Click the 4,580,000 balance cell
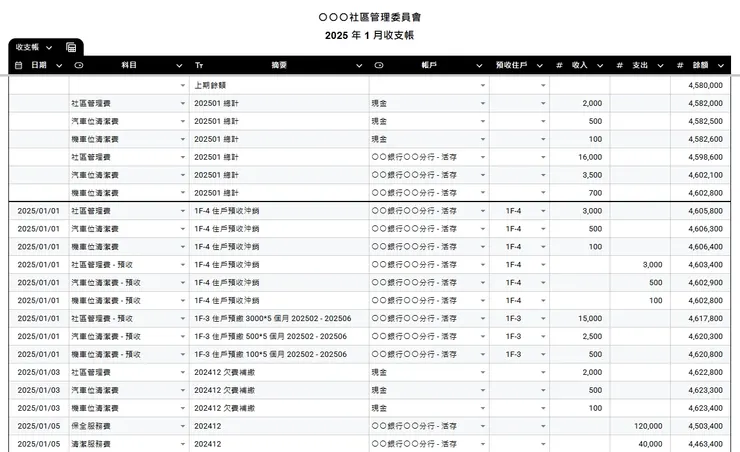This screenshot has height=452, width=740. click(700, 85)
